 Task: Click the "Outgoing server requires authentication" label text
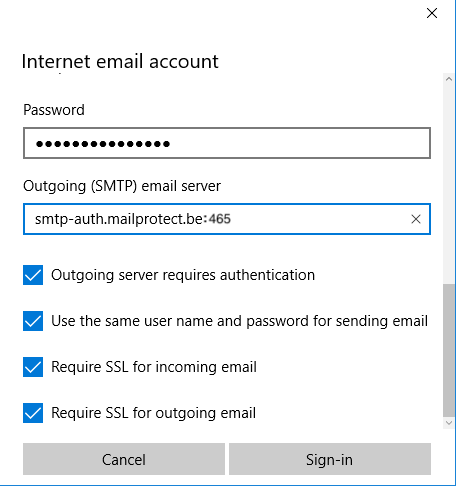(183, 275)
